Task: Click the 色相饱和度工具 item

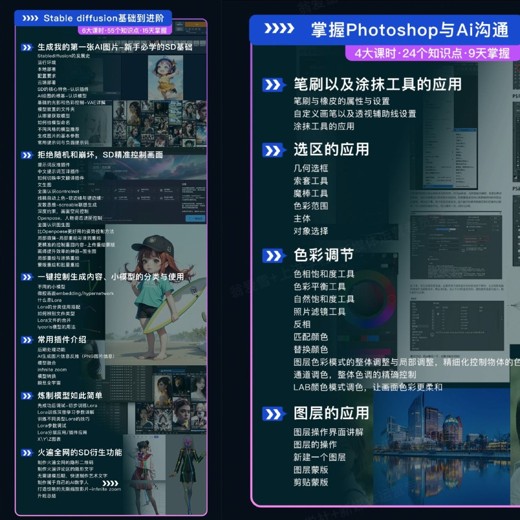Action: click(x=324, y=274)
